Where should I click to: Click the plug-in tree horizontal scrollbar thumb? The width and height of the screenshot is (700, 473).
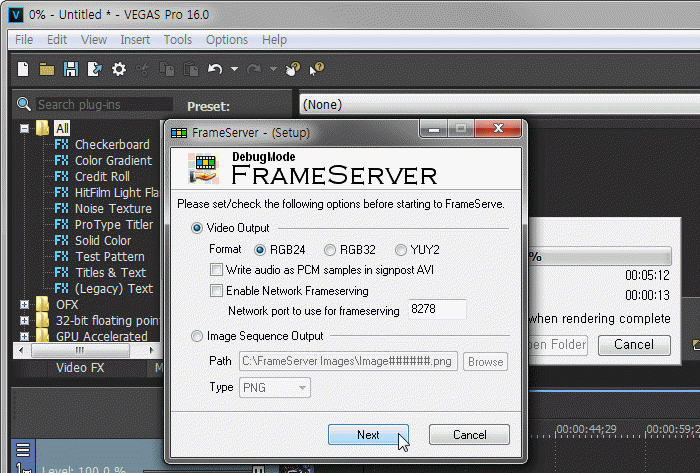click(80, 350)
